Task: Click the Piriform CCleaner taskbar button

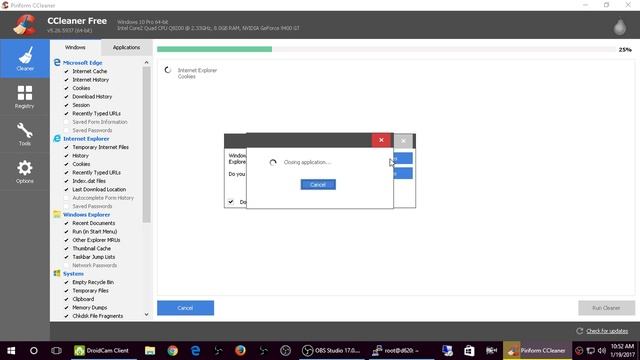Action: tap(537, 351)
